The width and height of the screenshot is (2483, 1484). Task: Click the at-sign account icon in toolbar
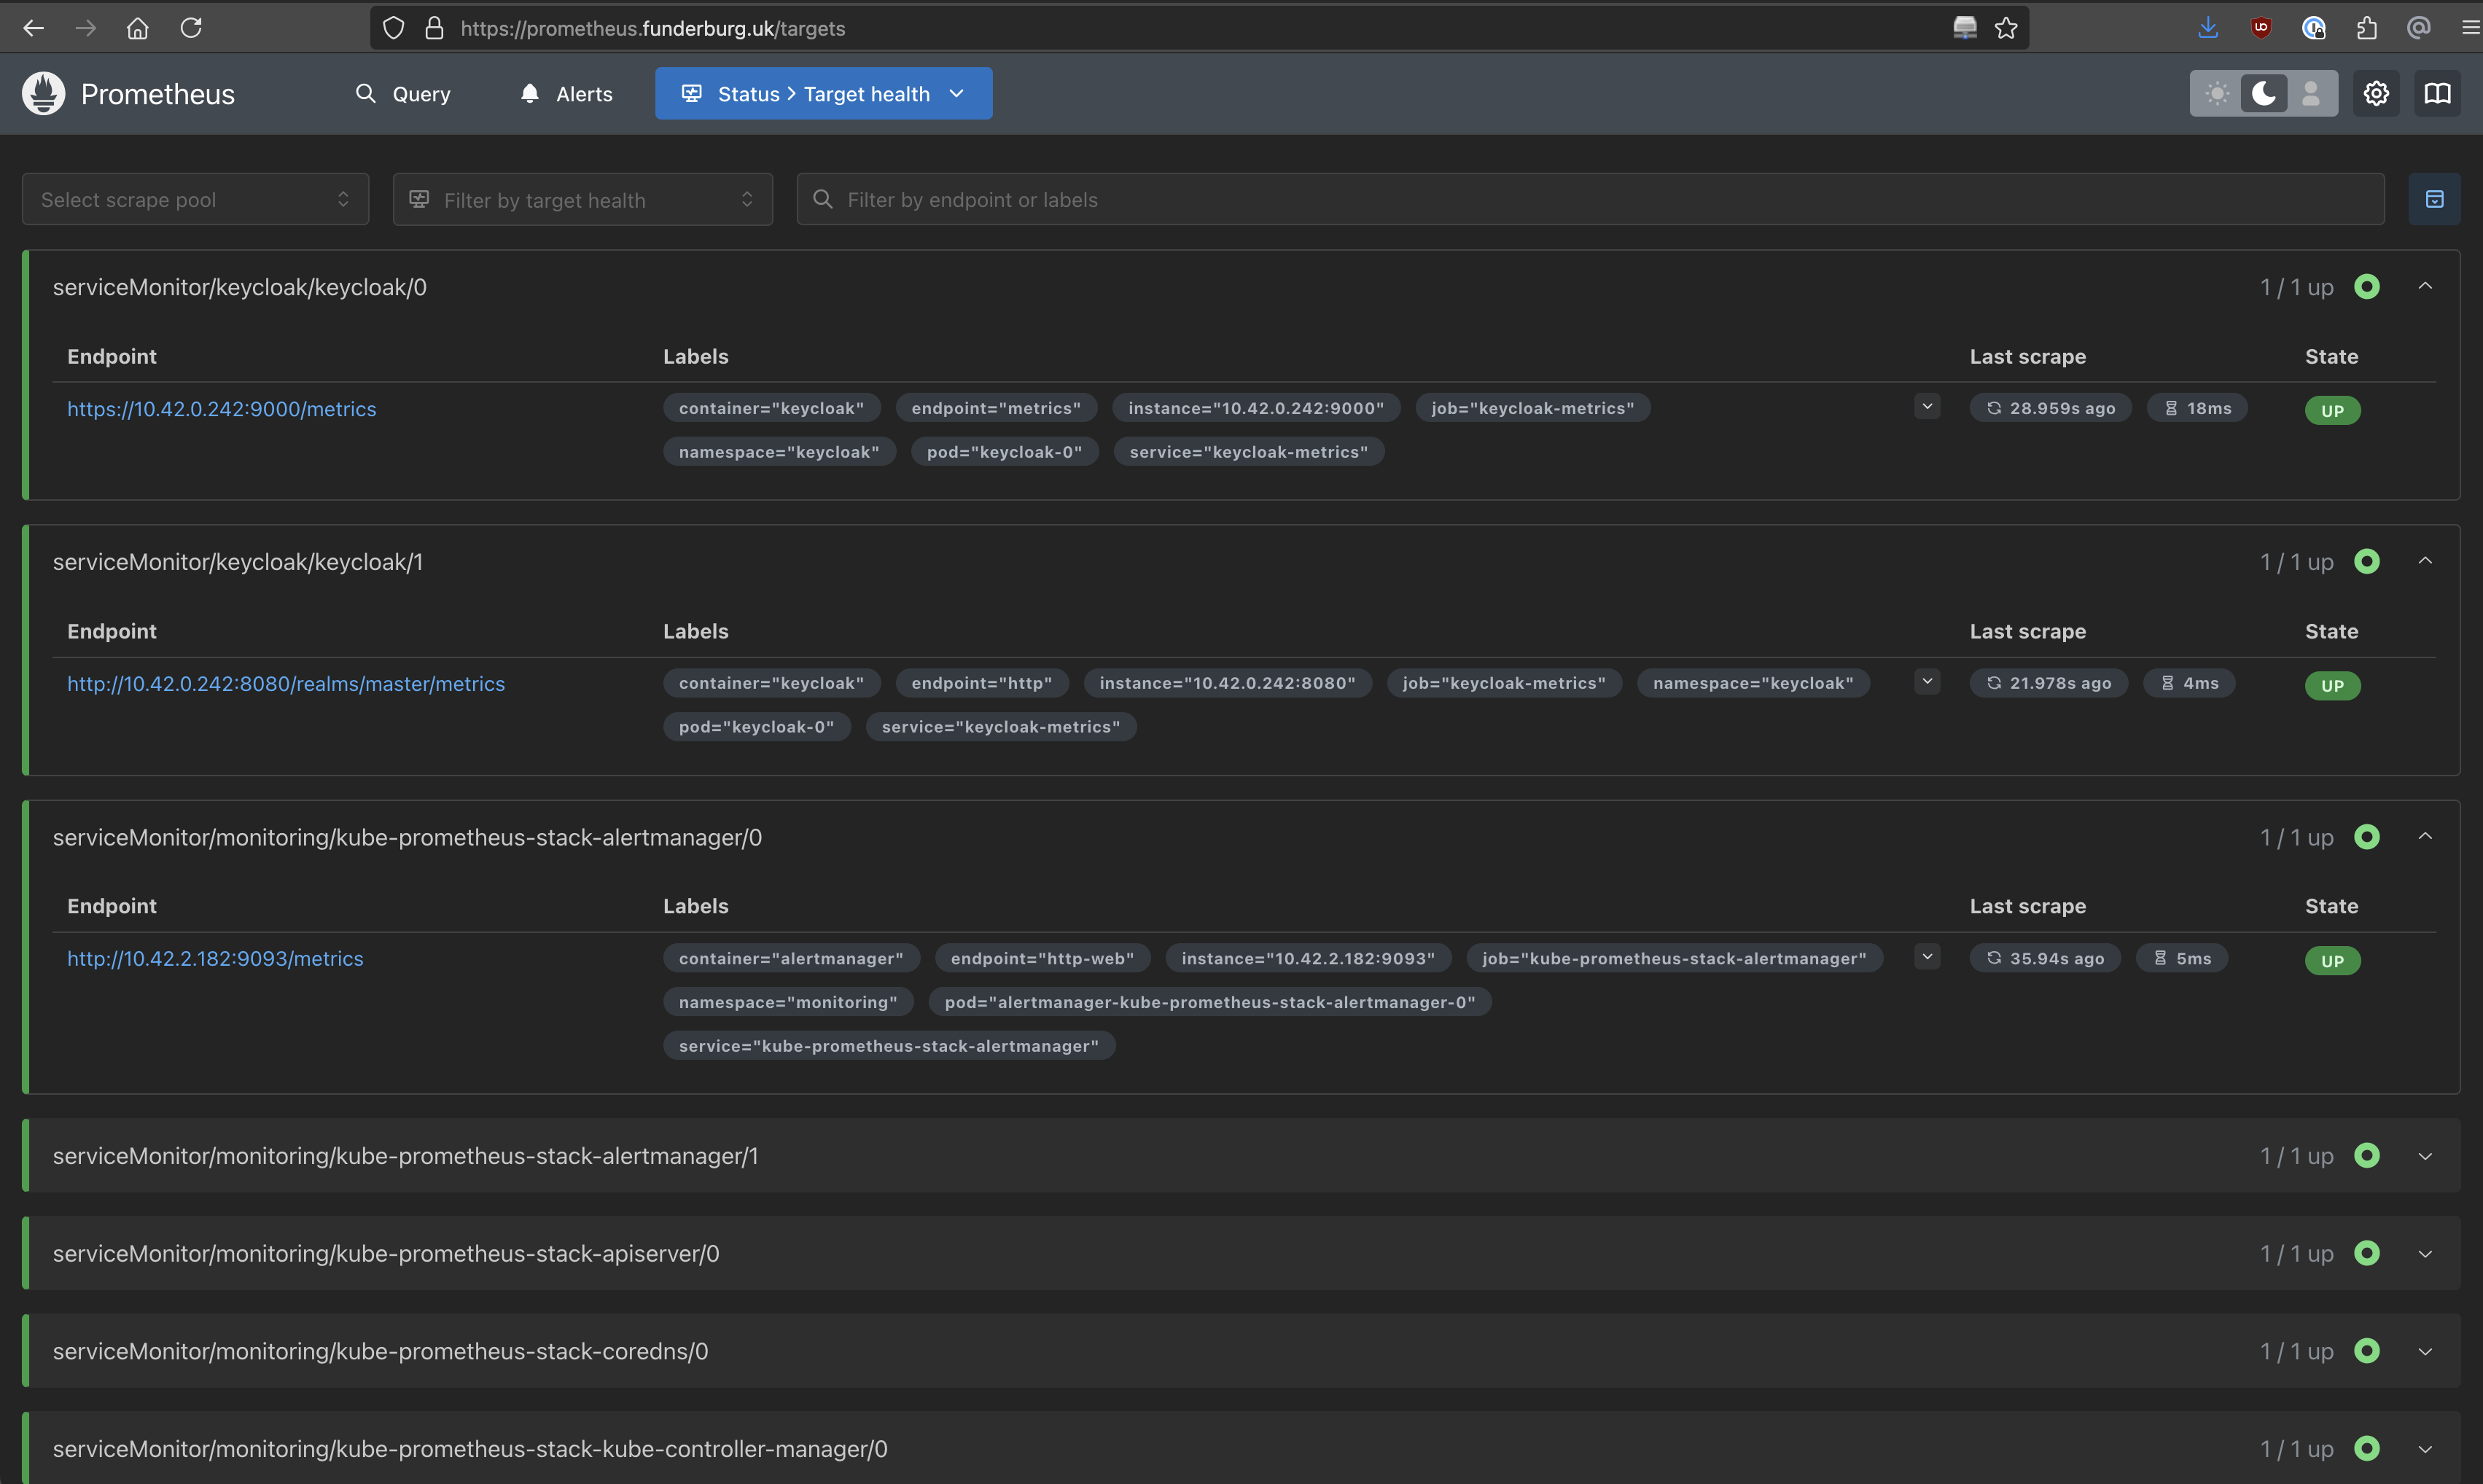(x=2418, y=28)
